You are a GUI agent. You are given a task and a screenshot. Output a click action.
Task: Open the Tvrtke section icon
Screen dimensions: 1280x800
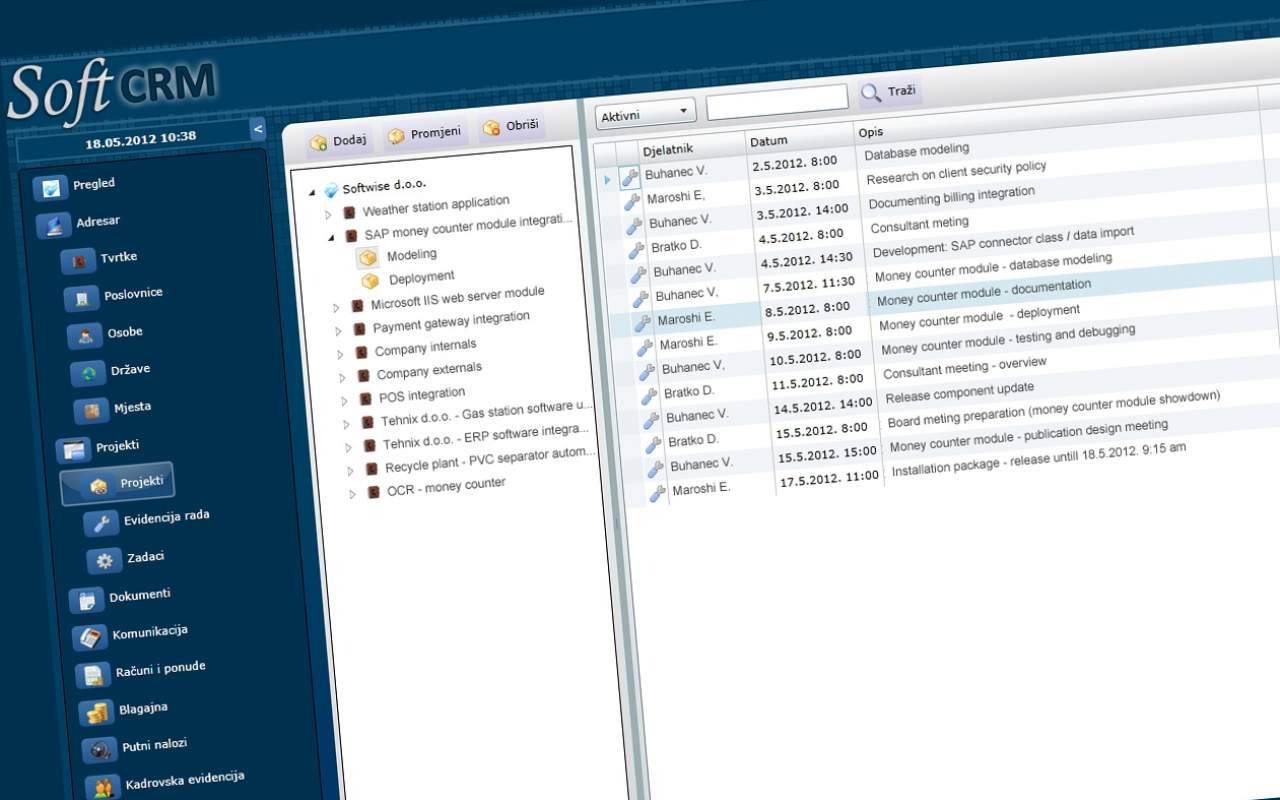pos(78,261)
